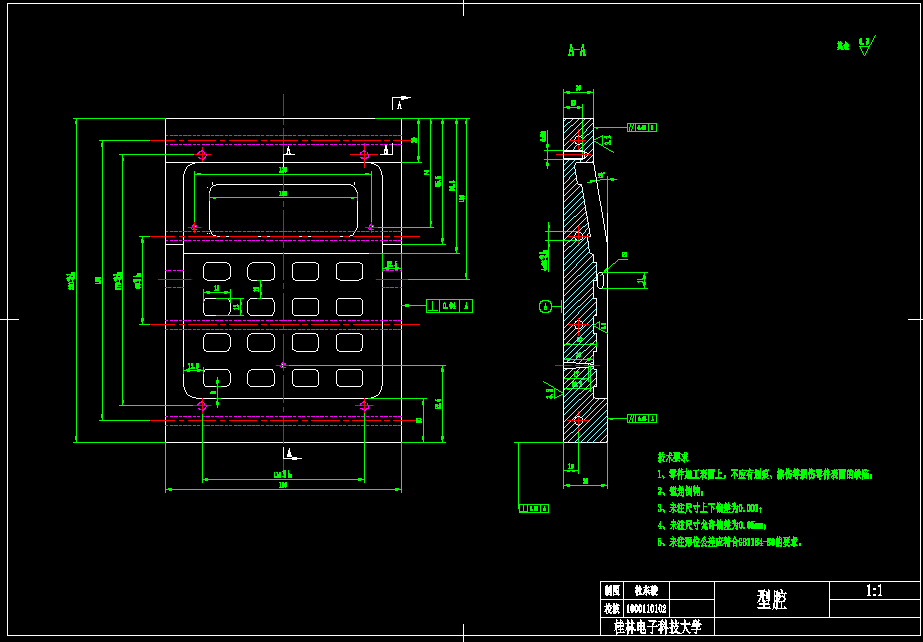
Task: Select parallelism tolerance frame near section bottom
Action: tap(642, 418)
